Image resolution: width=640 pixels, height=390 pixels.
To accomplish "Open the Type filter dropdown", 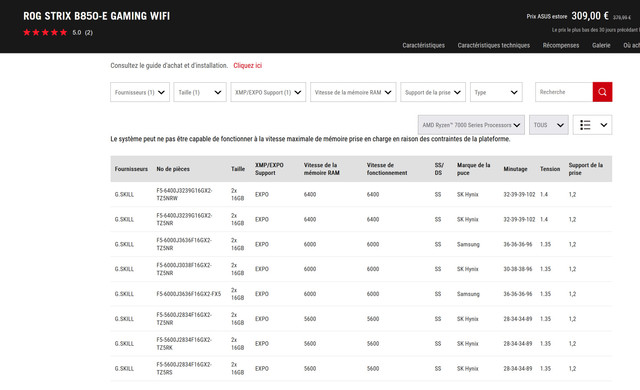I will pos(496,92).
